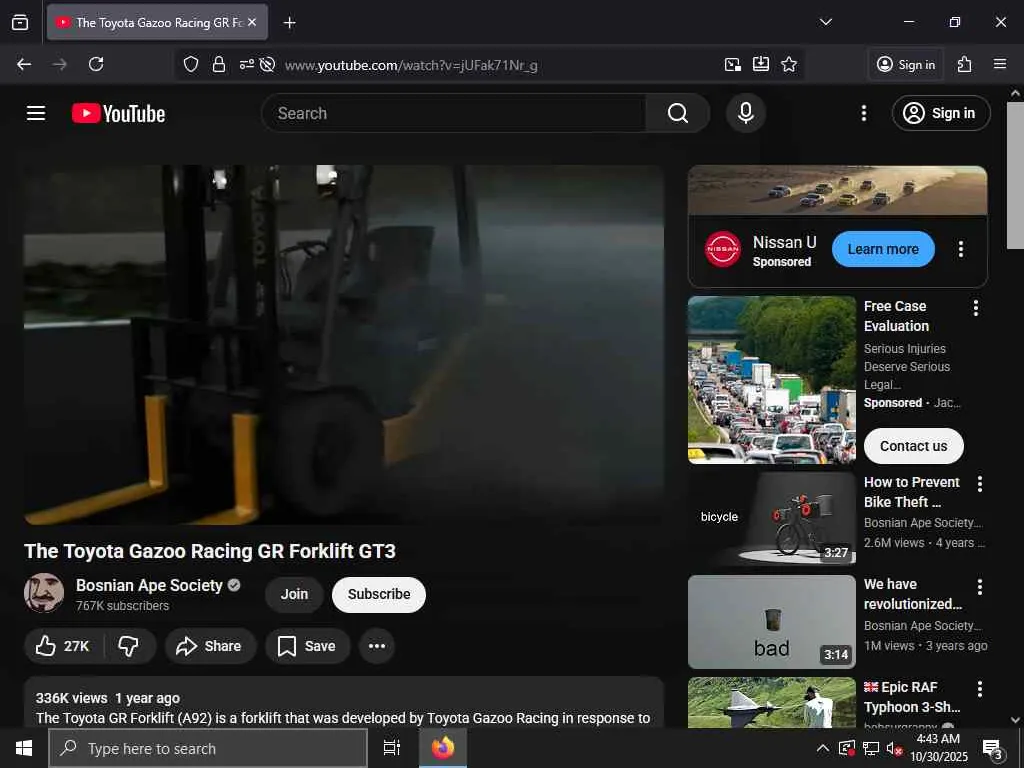Viewport: 1024px width, 768px height.
Task: Bookmark this page with star icon
Action: pyautogui.click(x=789, y=64)
